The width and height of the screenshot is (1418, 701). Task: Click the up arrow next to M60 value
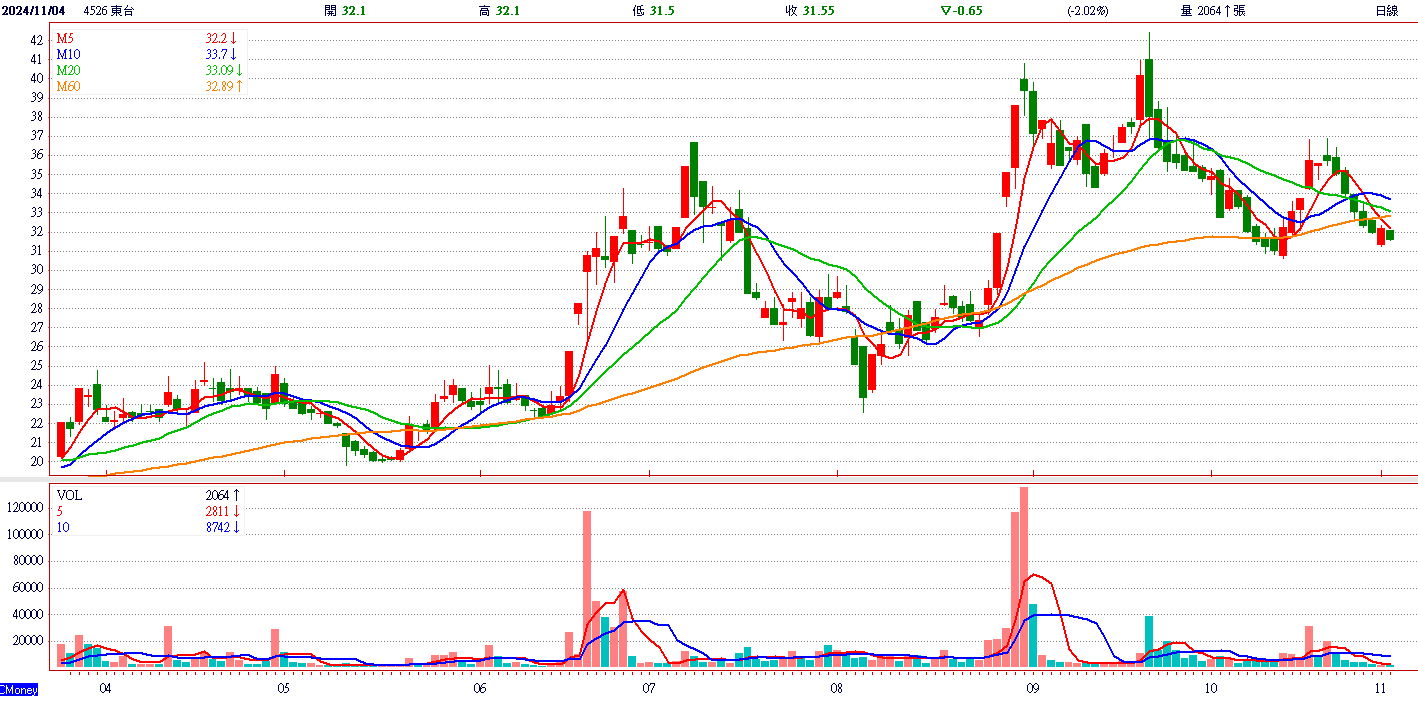pyautogui.click(x=239, y=87)
